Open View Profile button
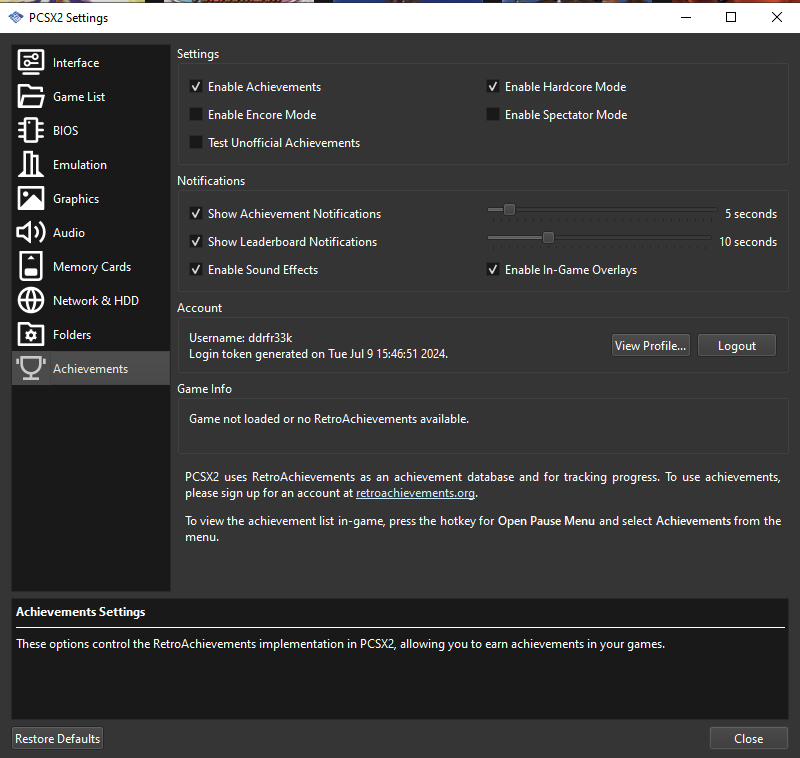800x758 pixels. coord(651,345)
